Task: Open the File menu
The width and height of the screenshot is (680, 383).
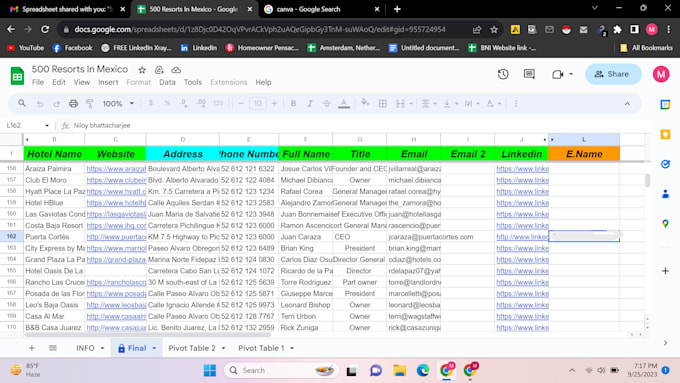Action: click(38, 82)
